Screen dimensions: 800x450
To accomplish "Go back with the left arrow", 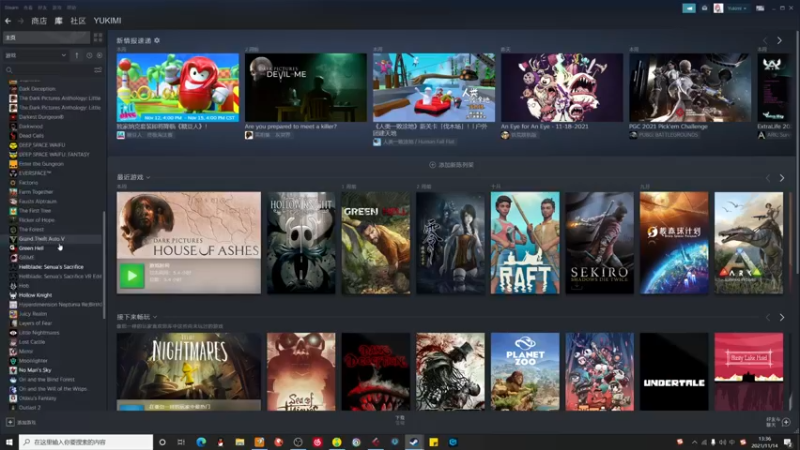I will click(8, 21).
